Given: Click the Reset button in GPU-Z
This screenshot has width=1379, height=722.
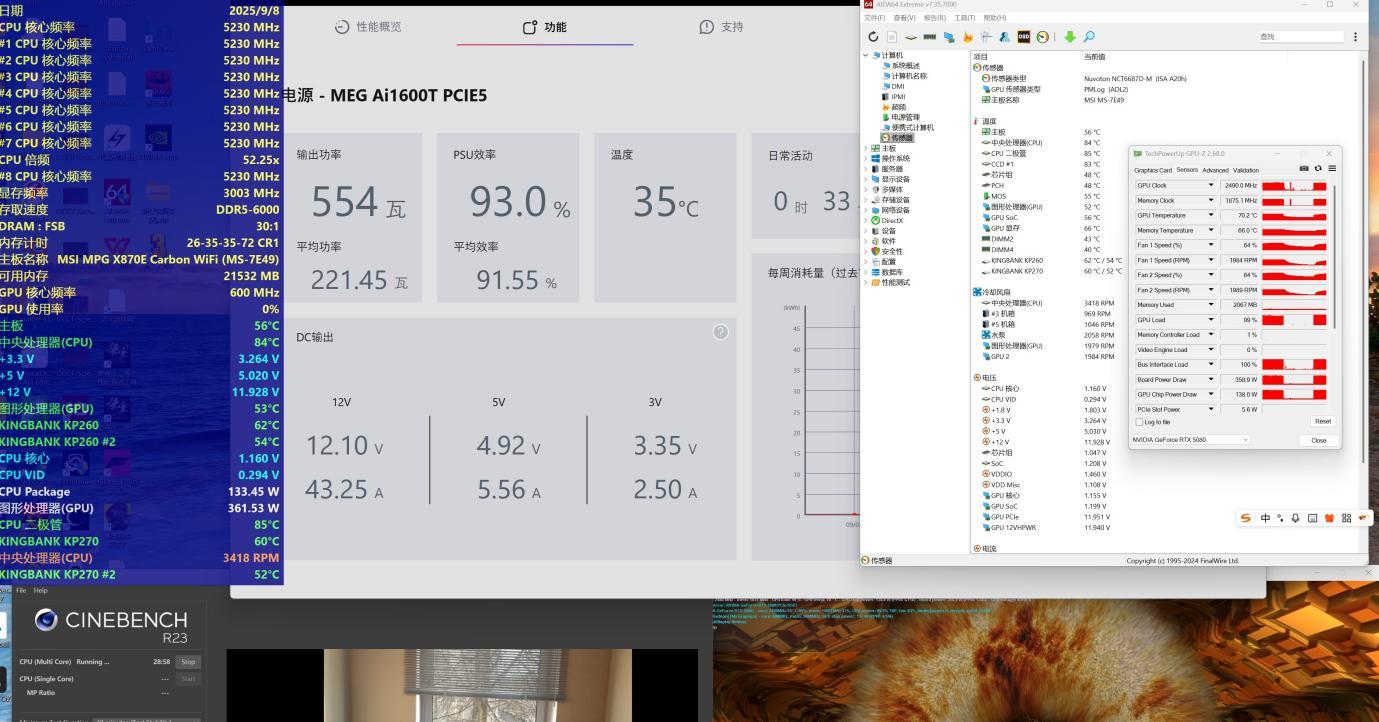Looking at the screenshot, I should (x=1323, y=422).
